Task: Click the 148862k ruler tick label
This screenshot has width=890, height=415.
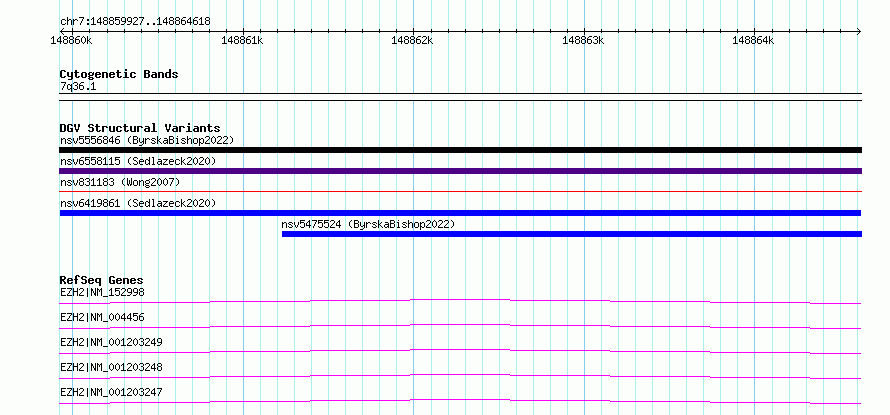Action: tap(413, 40)
